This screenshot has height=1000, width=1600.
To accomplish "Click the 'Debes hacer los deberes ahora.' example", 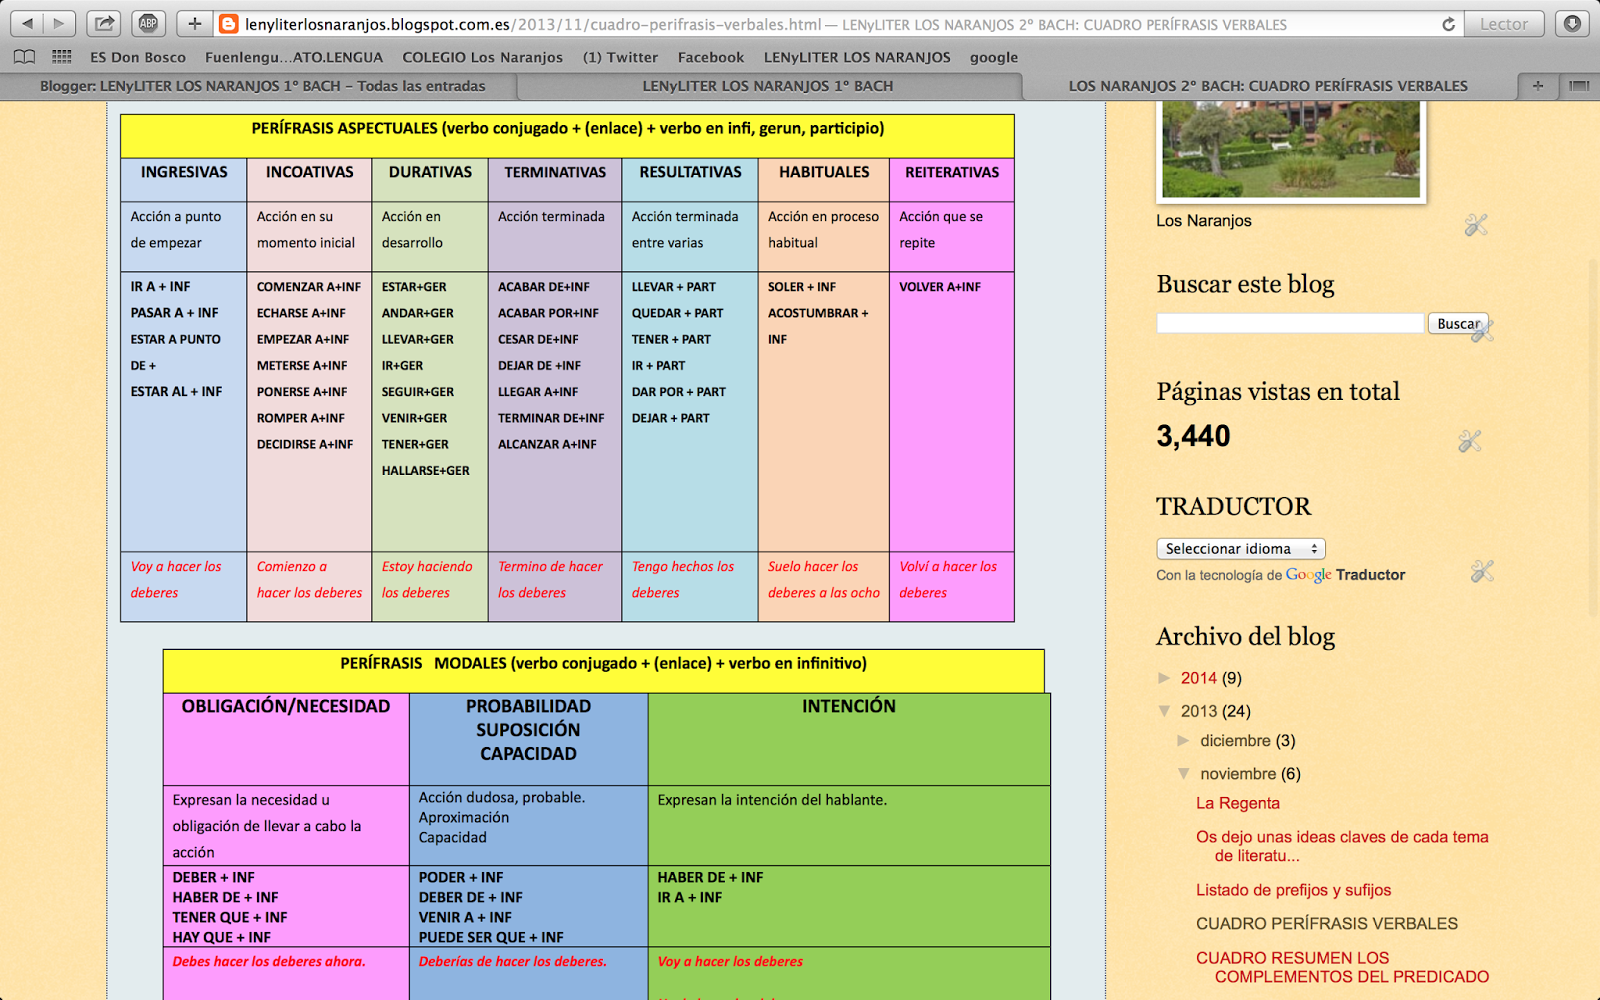I will [x=269, y=961].
